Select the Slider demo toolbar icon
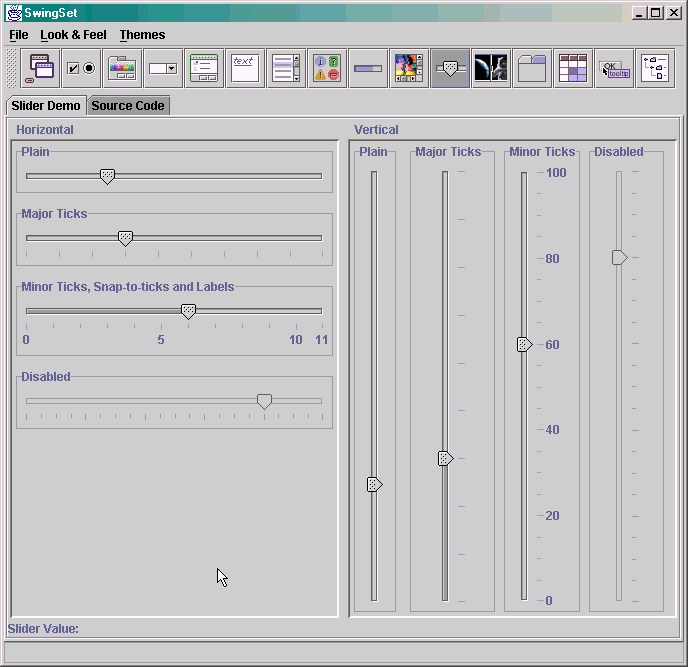688x667 pixels. coord(450,68)
